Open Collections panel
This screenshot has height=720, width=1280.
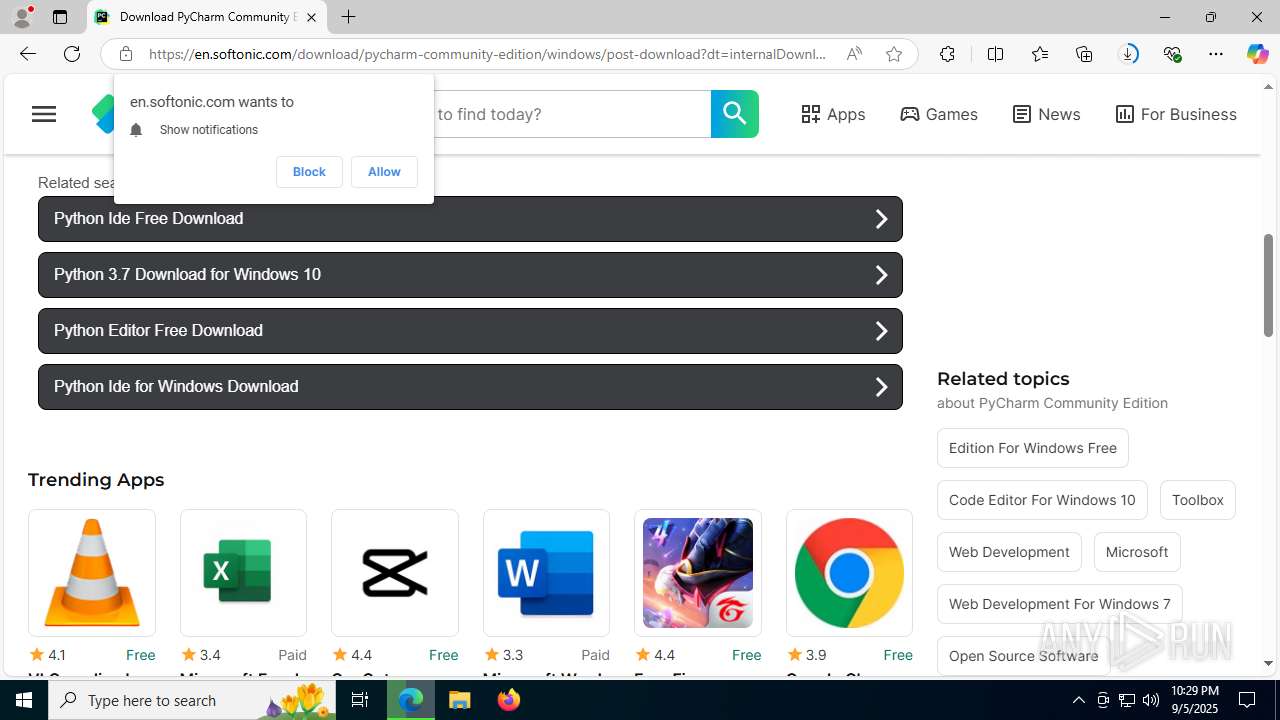1084,54
